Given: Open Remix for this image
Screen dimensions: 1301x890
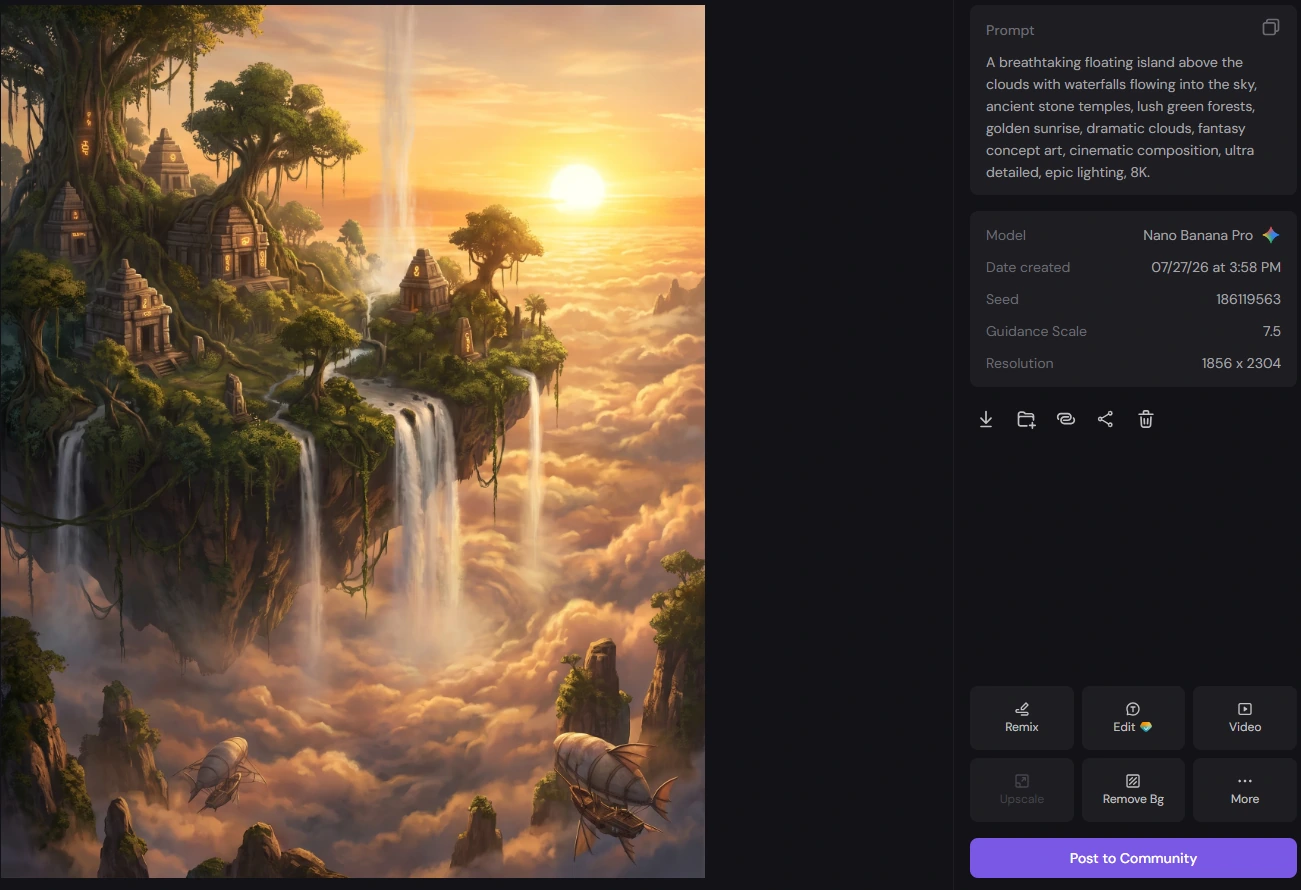Looking at the screenshot, I should click(1022, 718).
